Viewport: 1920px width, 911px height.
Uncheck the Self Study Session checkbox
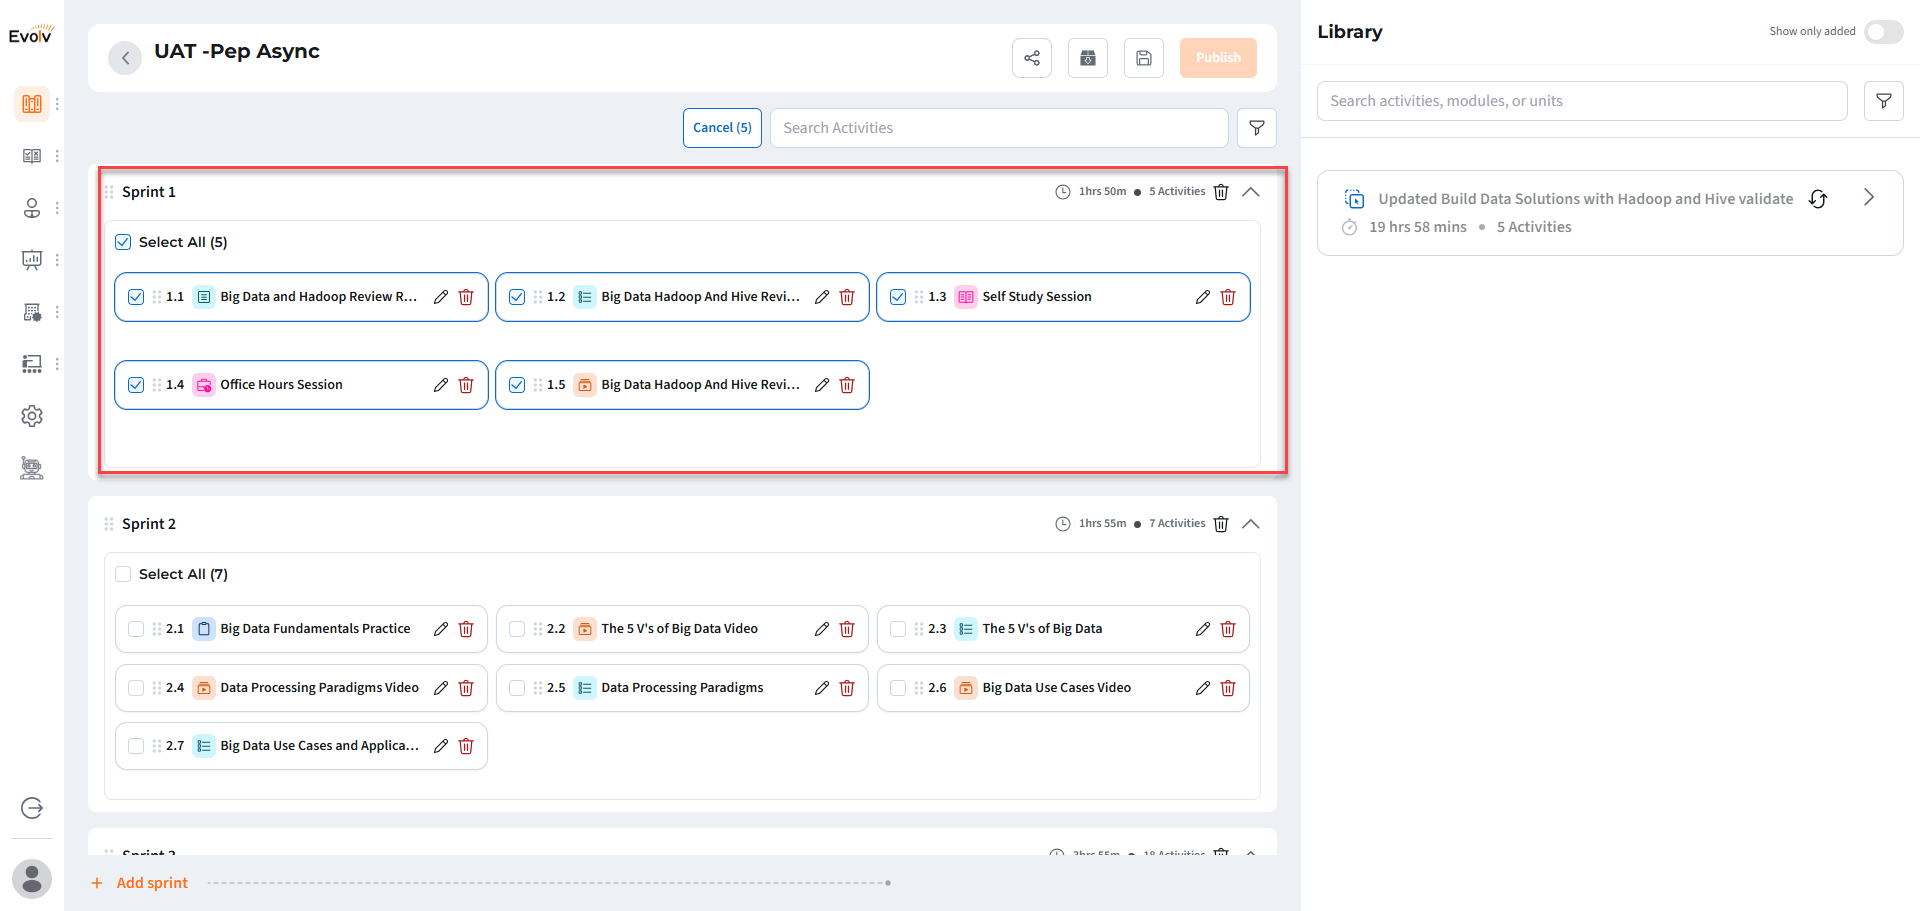coord(898,297)
